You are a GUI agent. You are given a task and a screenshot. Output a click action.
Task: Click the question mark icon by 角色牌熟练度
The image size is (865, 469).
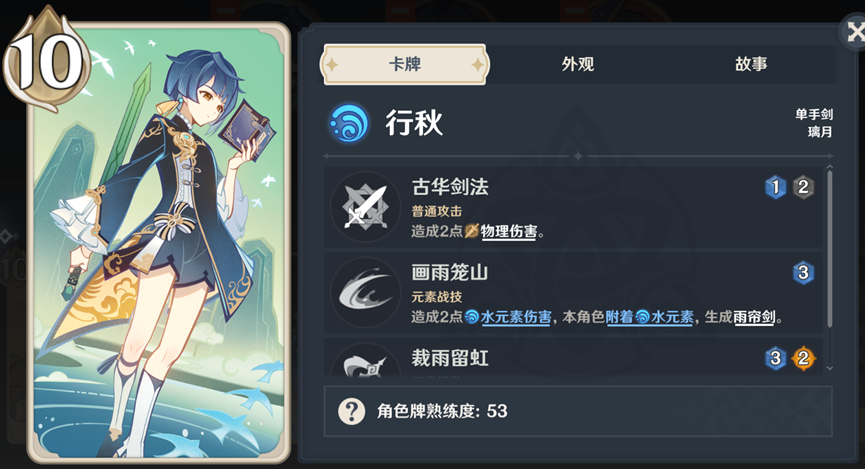pyautogui.click(x=351, y=411)
